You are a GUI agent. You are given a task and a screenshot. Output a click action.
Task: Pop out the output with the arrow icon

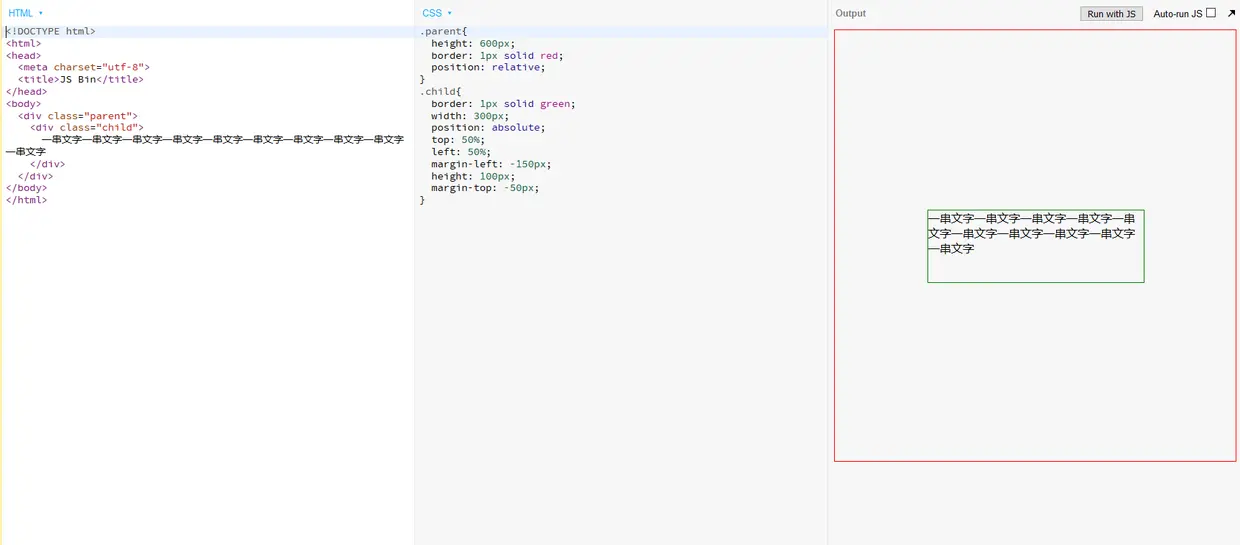[x=1231, y=13]
